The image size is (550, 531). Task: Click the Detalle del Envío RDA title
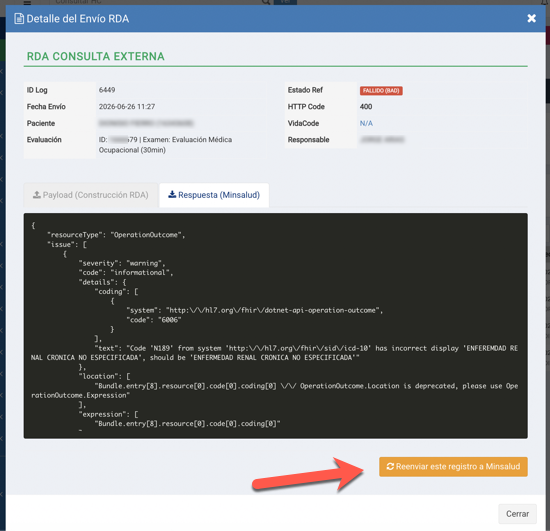[x=78, y=19]
